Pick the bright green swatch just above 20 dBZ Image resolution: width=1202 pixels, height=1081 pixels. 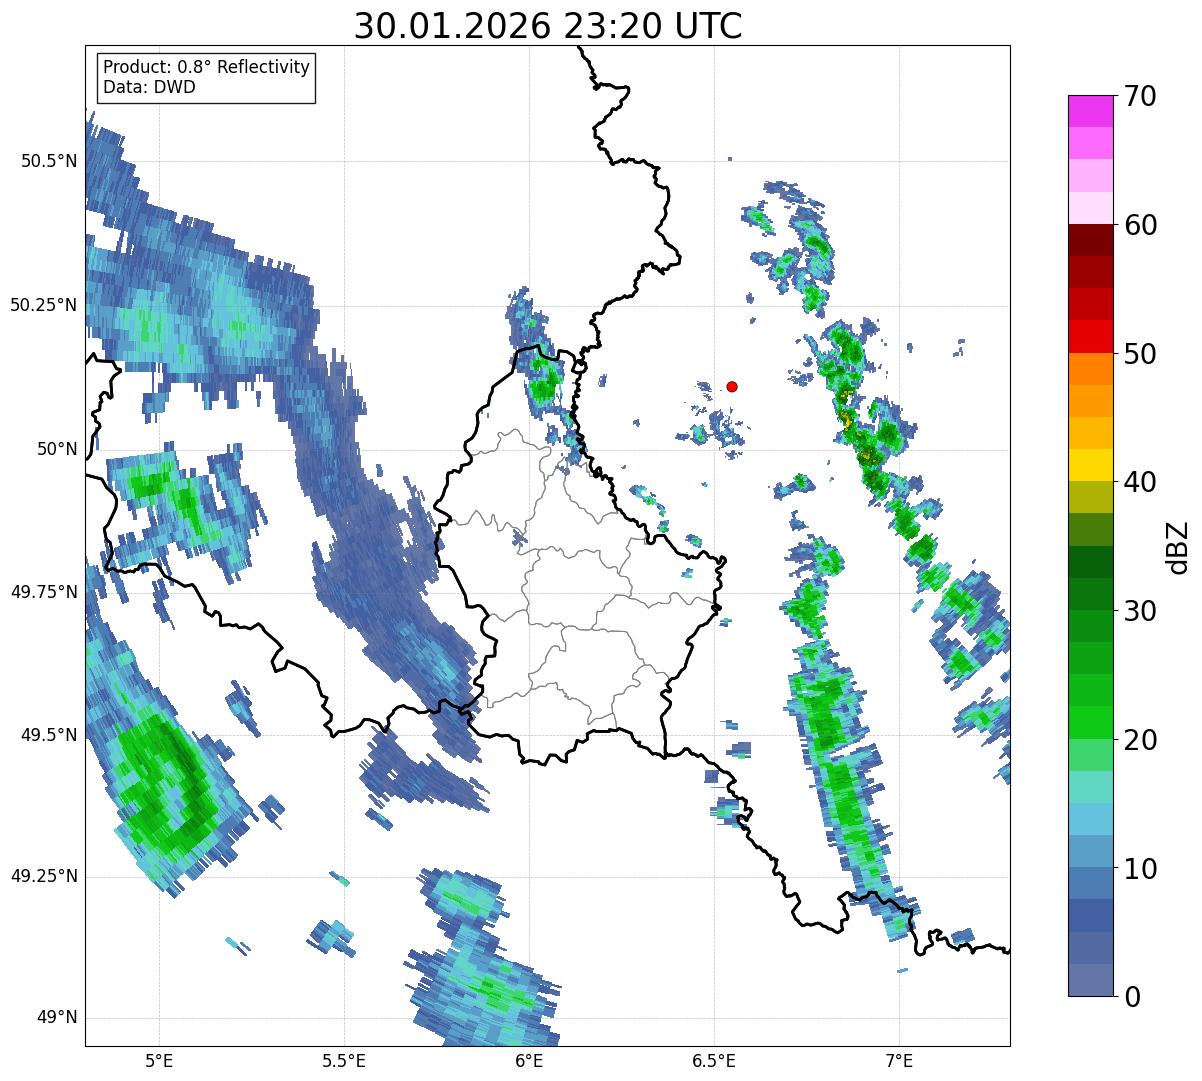[1090, 723]
